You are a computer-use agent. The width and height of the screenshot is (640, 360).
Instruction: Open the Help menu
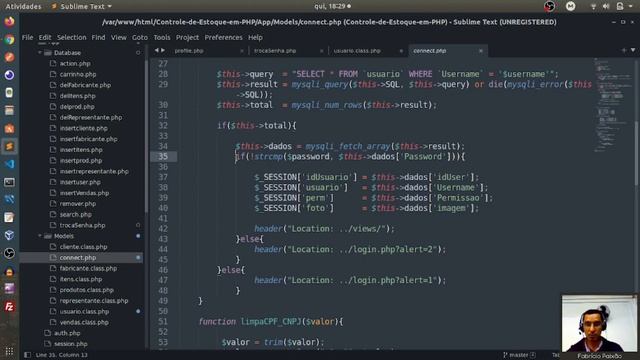tap(256, 37)
